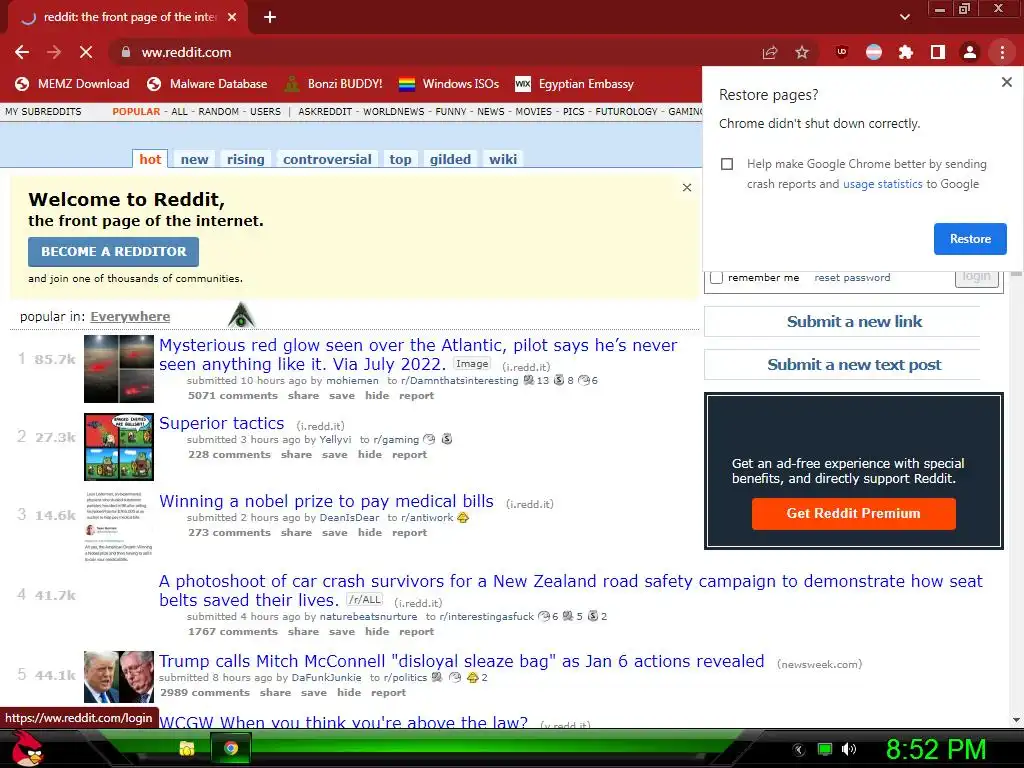Viewport: 1024px width, 768px height.
Task: Open the uBlock Origin extension icon
Action: [x=842, y=52]
